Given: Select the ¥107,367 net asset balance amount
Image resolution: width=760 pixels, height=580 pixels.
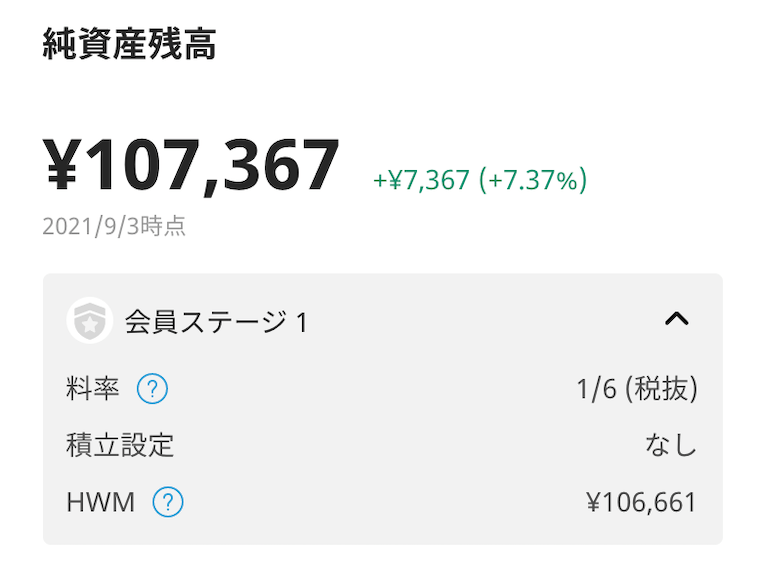Looking at the screenshot, I should [x=191, y=166].
